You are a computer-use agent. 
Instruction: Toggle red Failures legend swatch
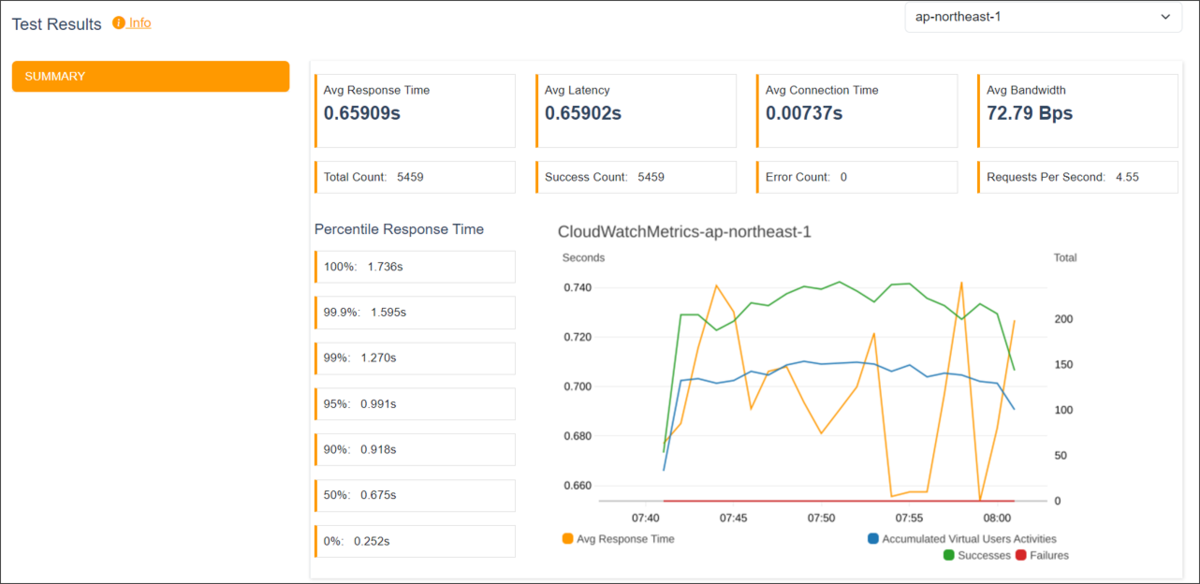[x=1021, y=555]
